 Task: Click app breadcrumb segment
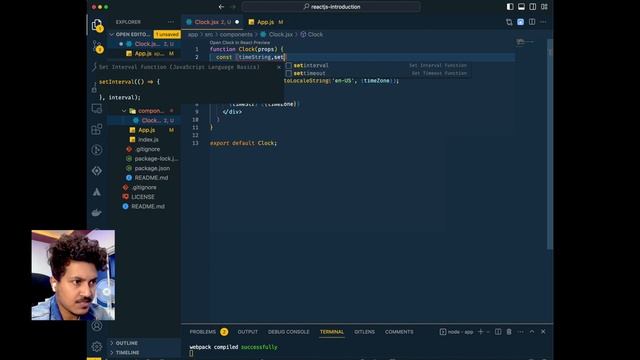tap(193, 35)
